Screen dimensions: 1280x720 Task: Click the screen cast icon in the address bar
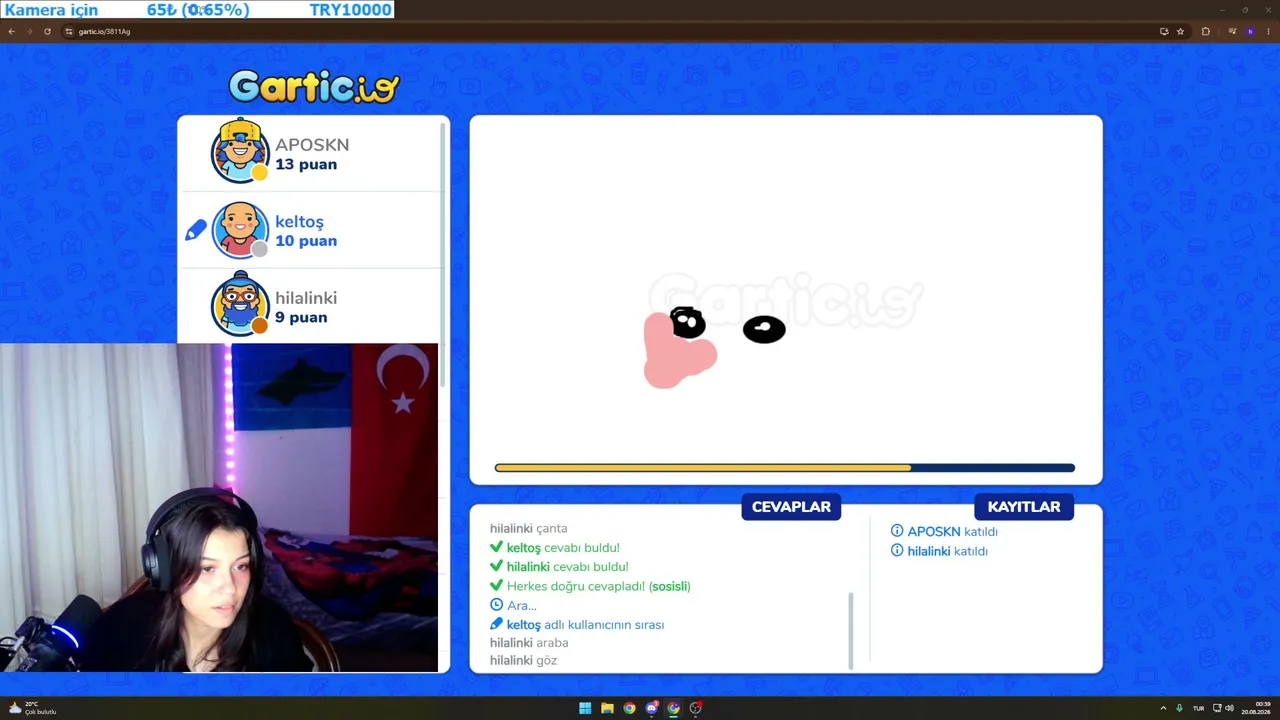tap(1164, 31)
